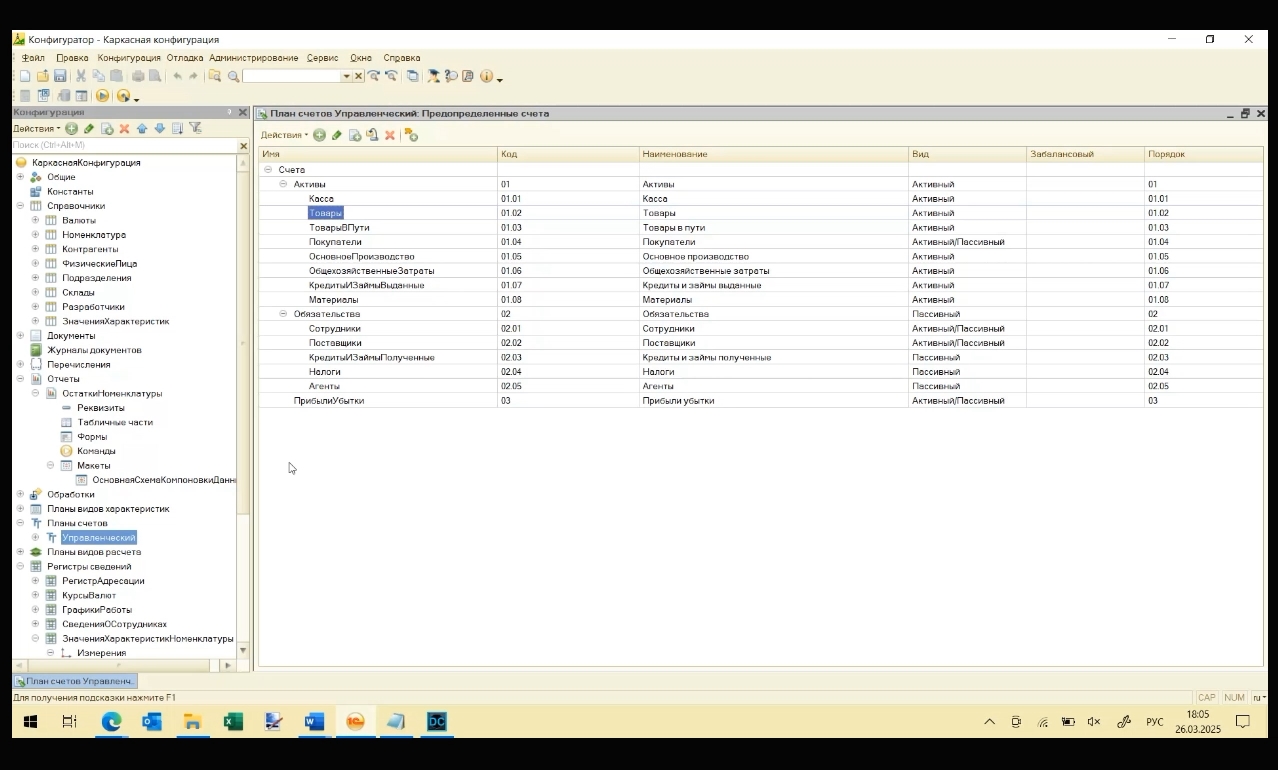1278x770 pixels.
Task: Click the move up blue arrow icon
Action: [142, 128]
